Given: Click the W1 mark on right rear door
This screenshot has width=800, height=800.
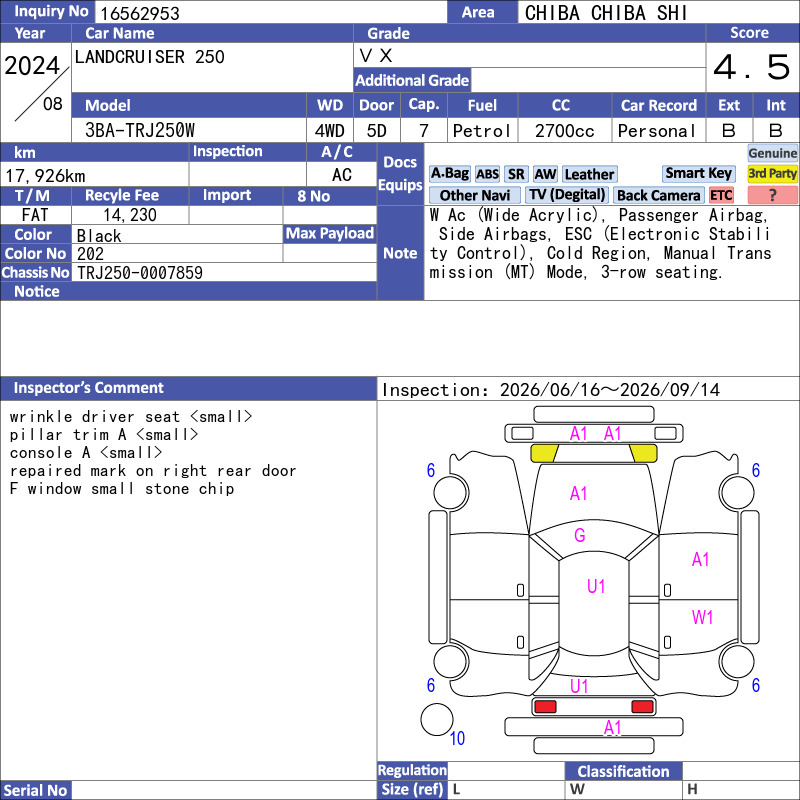Looking at the screenshot, I should (x=702, y=617).
